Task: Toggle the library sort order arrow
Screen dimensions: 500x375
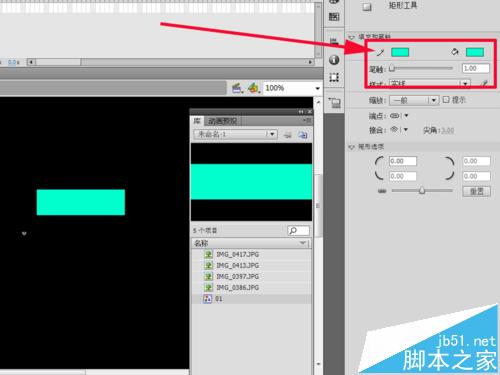Action: click(303, 243)
